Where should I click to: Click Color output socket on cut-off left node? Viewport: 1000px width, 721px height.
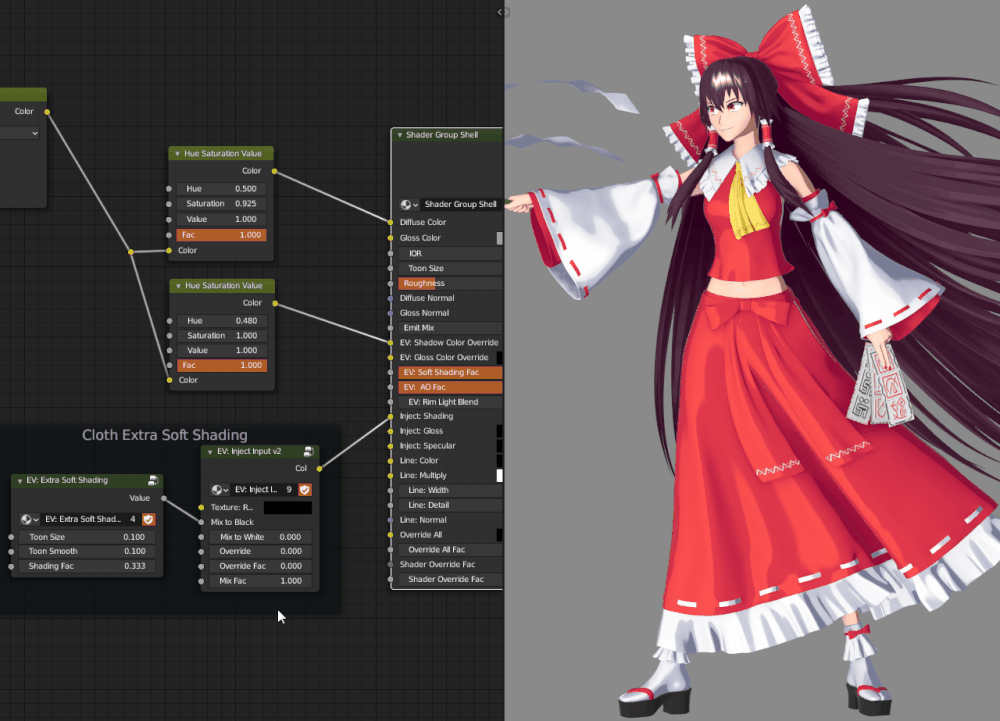pos(47,112)
